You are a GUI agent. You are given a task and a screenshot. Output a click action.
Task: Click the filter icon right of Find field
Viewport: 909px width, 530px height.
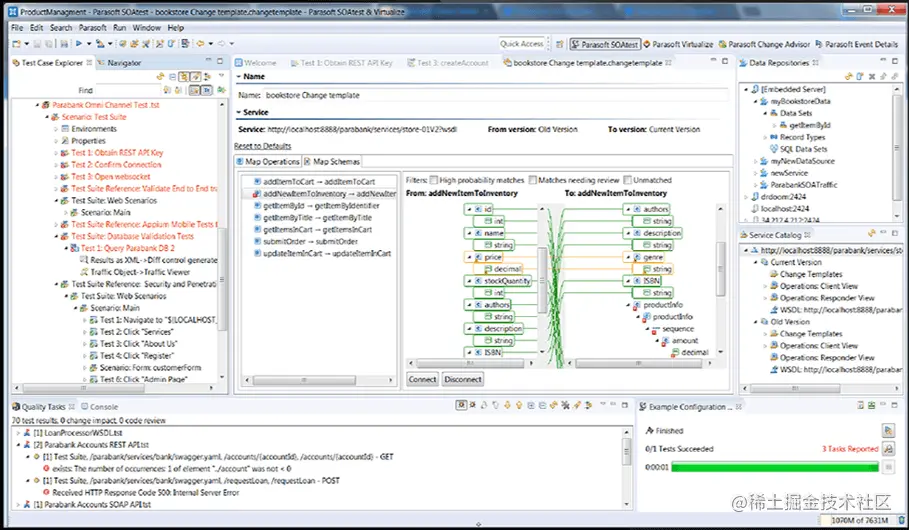coord(167,90)
